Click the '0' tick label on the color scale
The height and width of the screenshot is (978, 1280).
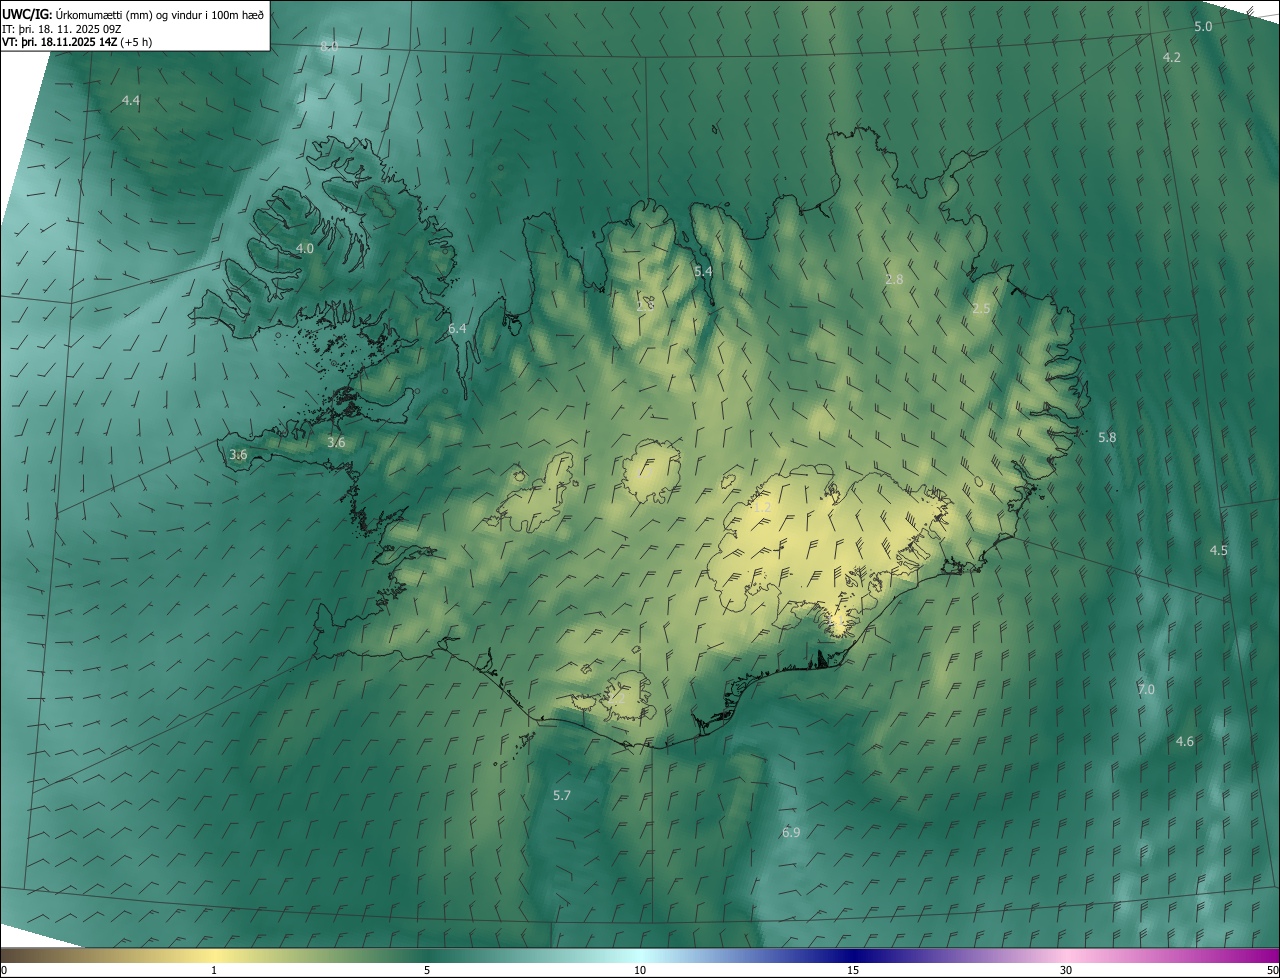(4, 971)
